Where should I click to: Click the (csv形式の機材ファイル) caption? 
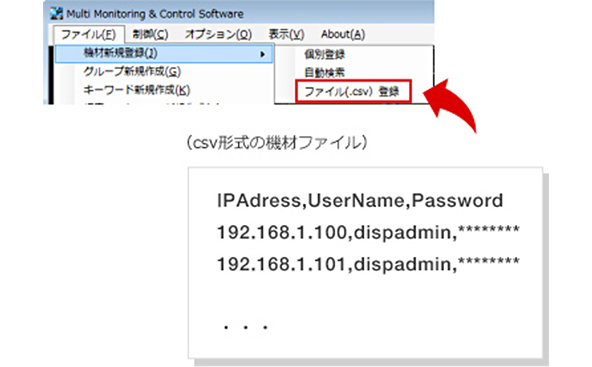[278, 143]
